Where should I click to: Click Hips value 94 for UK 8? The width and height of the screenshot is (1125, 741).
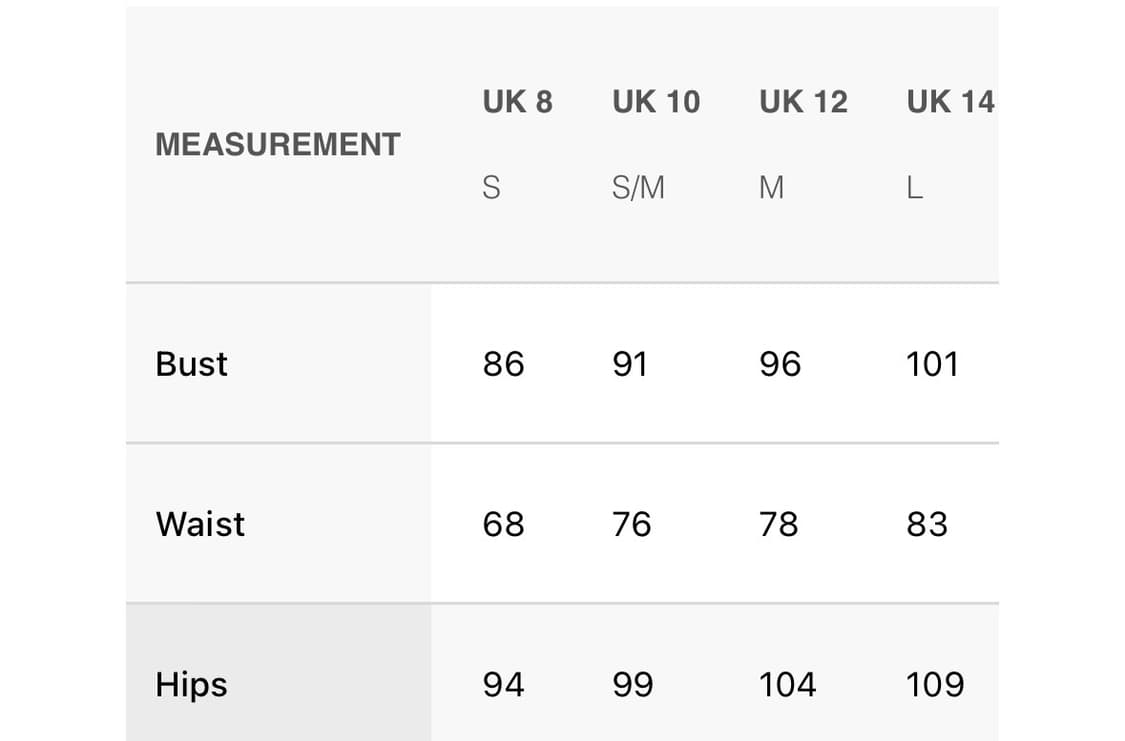click(503, 685)
